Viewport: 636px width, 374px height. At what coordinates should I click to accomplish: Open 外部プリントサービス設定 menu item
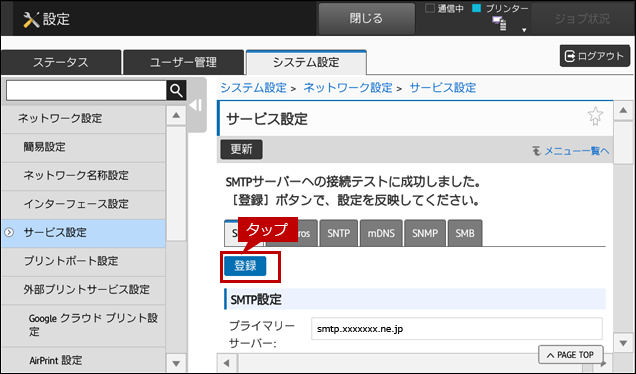point(84,290)
